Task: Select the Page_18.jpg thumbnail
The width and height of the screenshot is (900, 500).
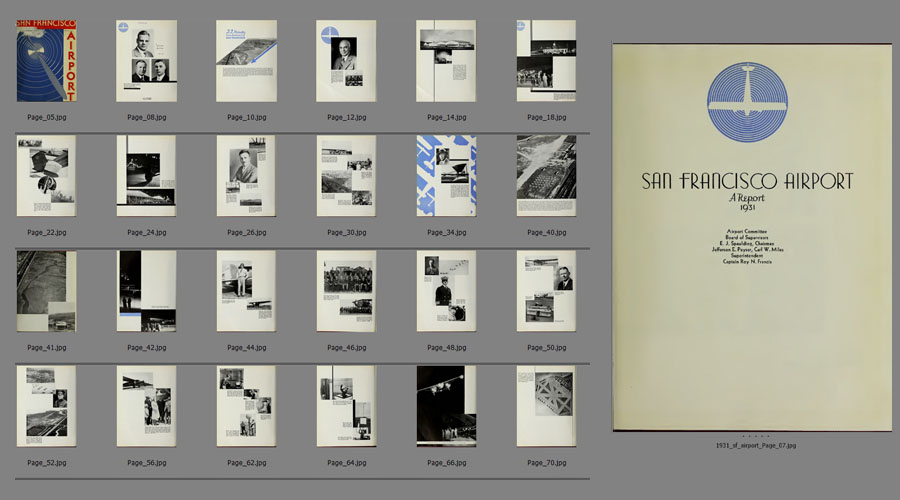Action: 546,61
